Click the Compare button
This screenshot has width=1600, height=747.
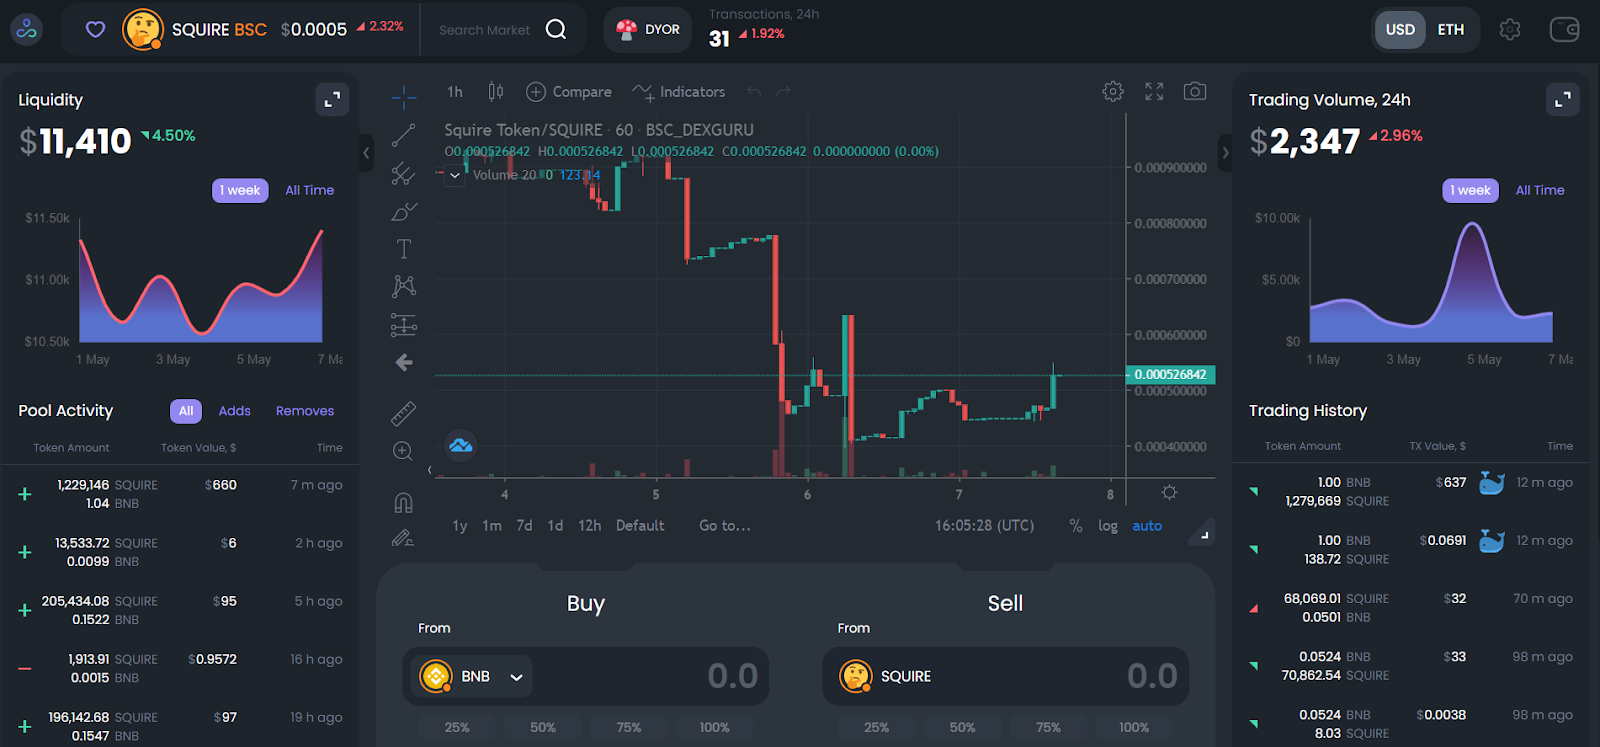coord(569,92)
